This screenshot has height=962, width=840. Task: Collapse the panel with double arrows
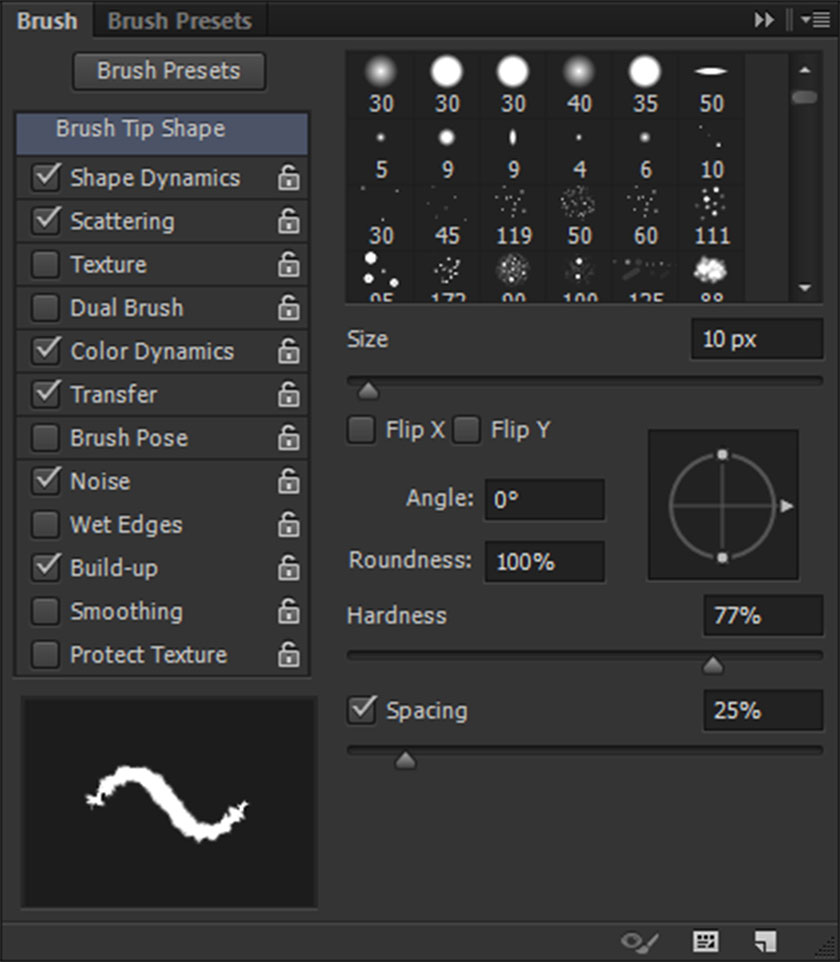(x=765, y=20)
